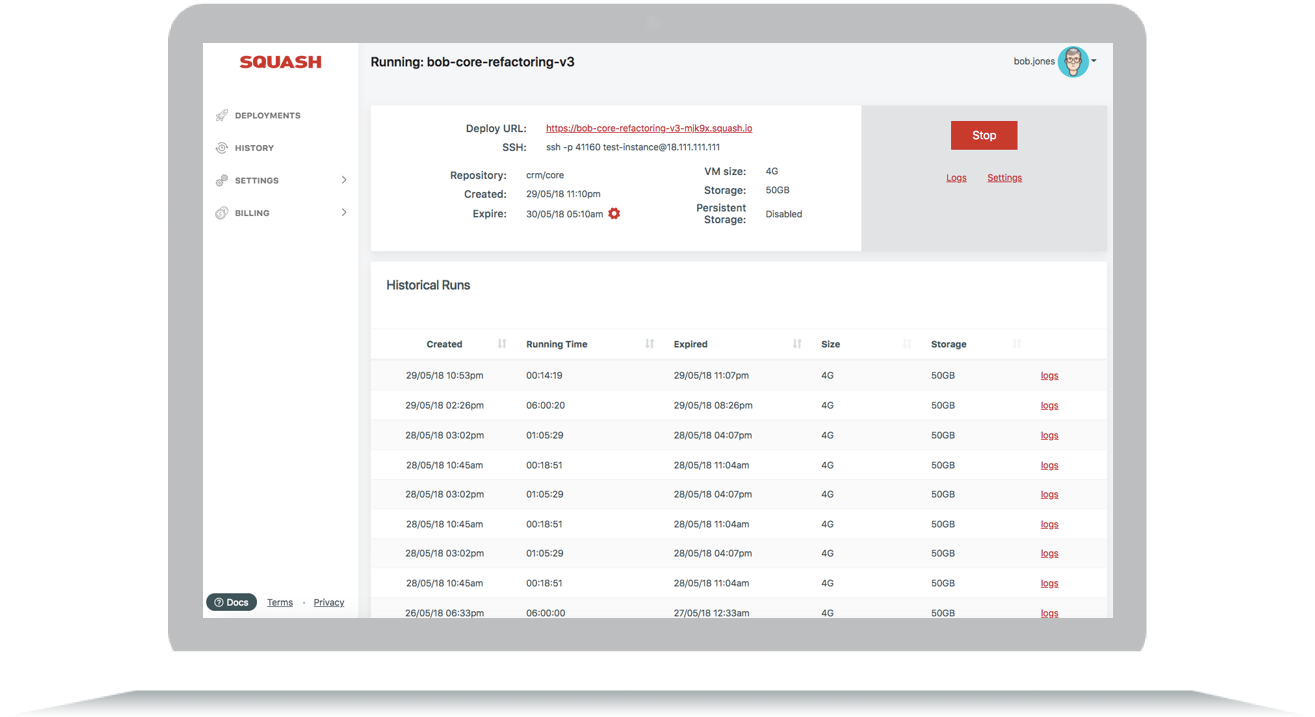This screenshot has height=717, width=1315.
Task: Select the History menu item
Action: 254,148
